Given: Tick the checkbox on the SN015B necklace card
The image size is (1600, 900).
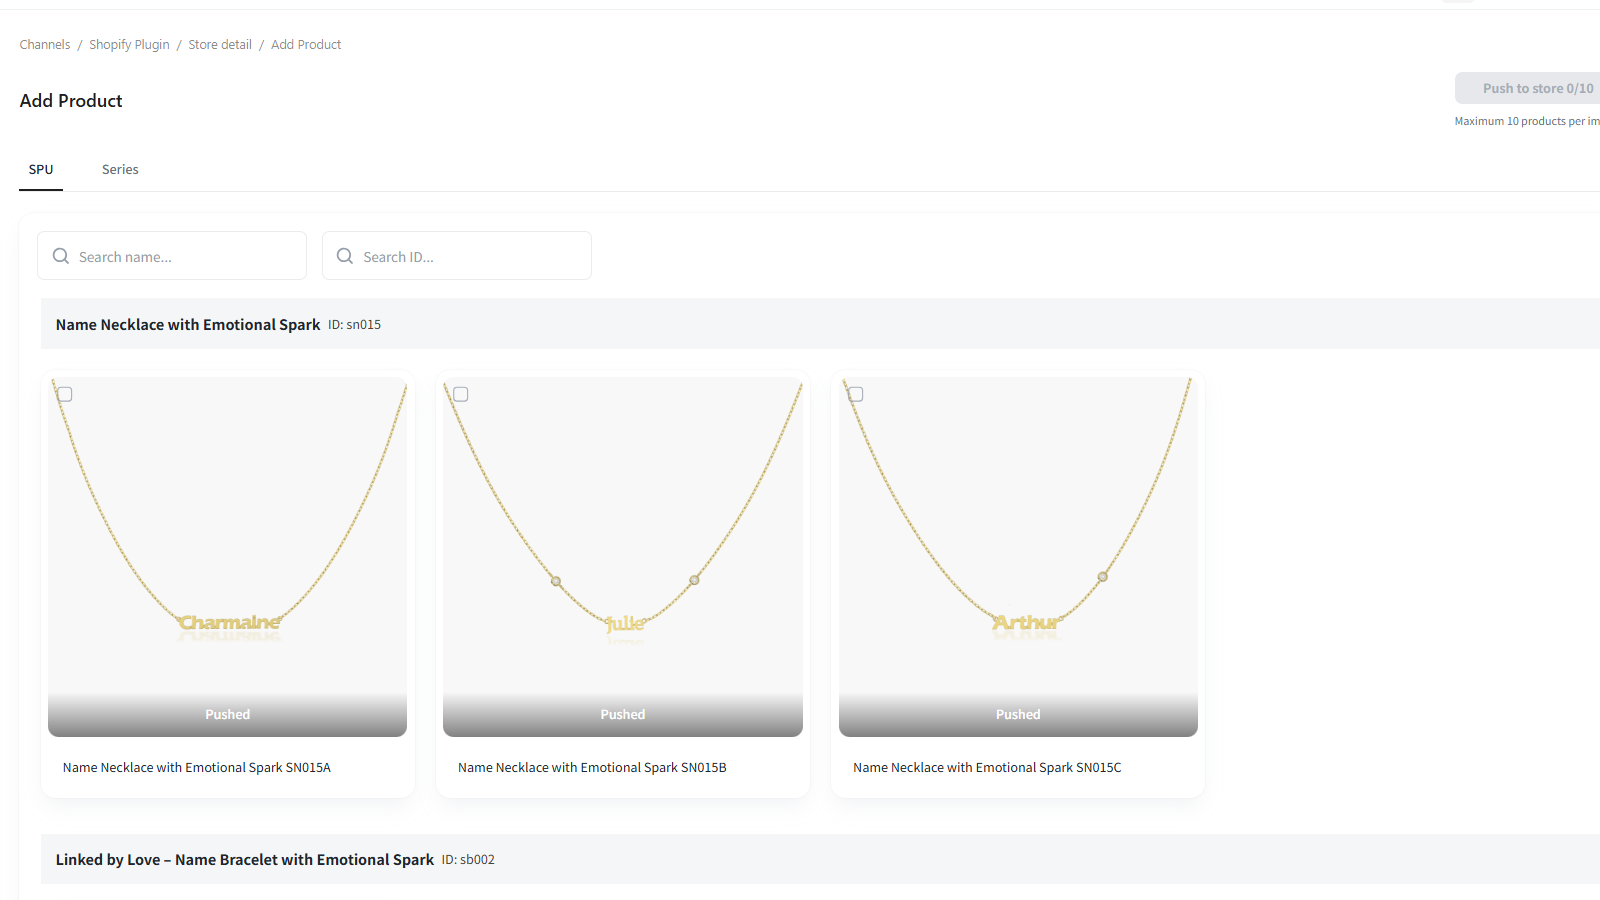Looking at the screenshot, I should tap(461, 394).
